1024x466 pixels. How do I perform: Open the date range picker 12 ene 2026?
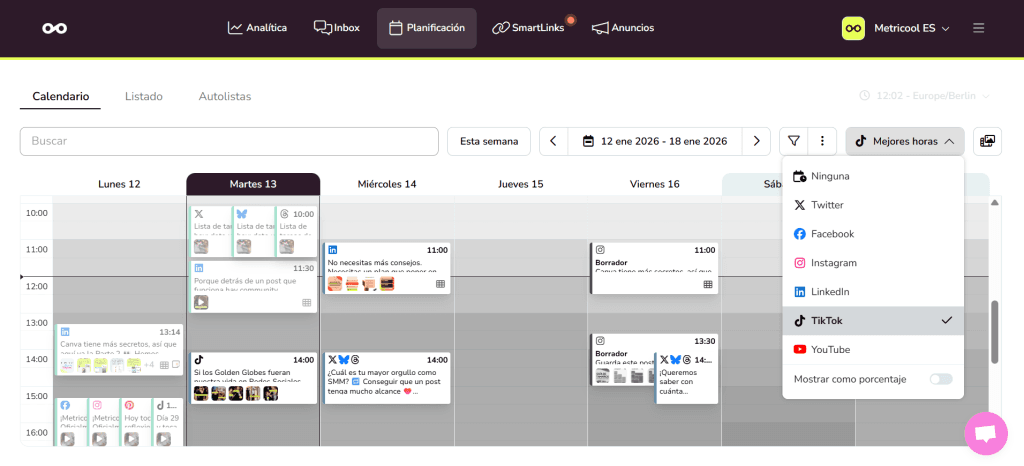[x=655, y=141]
